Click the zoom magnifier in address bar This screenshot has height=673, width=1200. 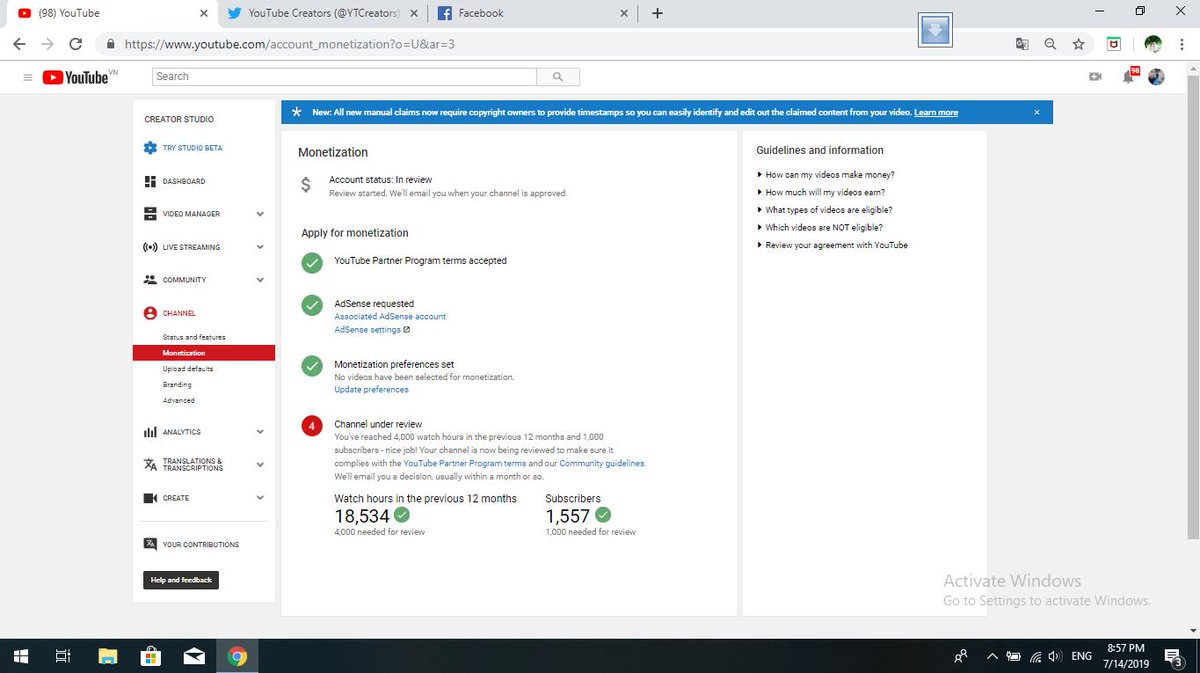pyautogui.click(x=1050, y=44)
